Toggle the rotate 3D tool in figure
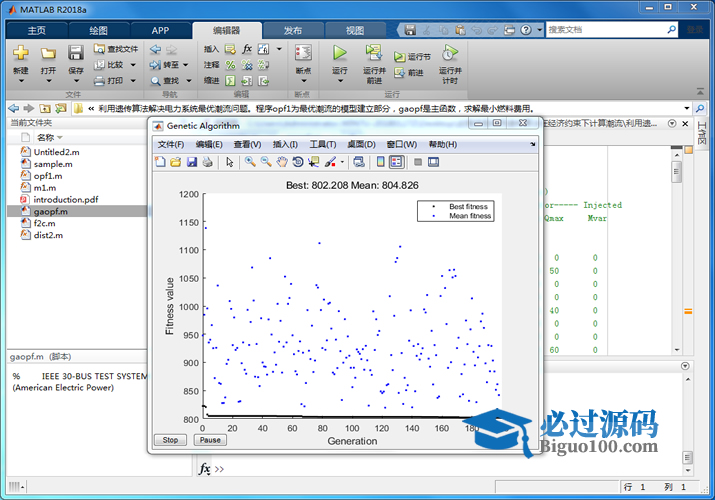The height and width of the screenshot is (500, 715). (298, 162)
